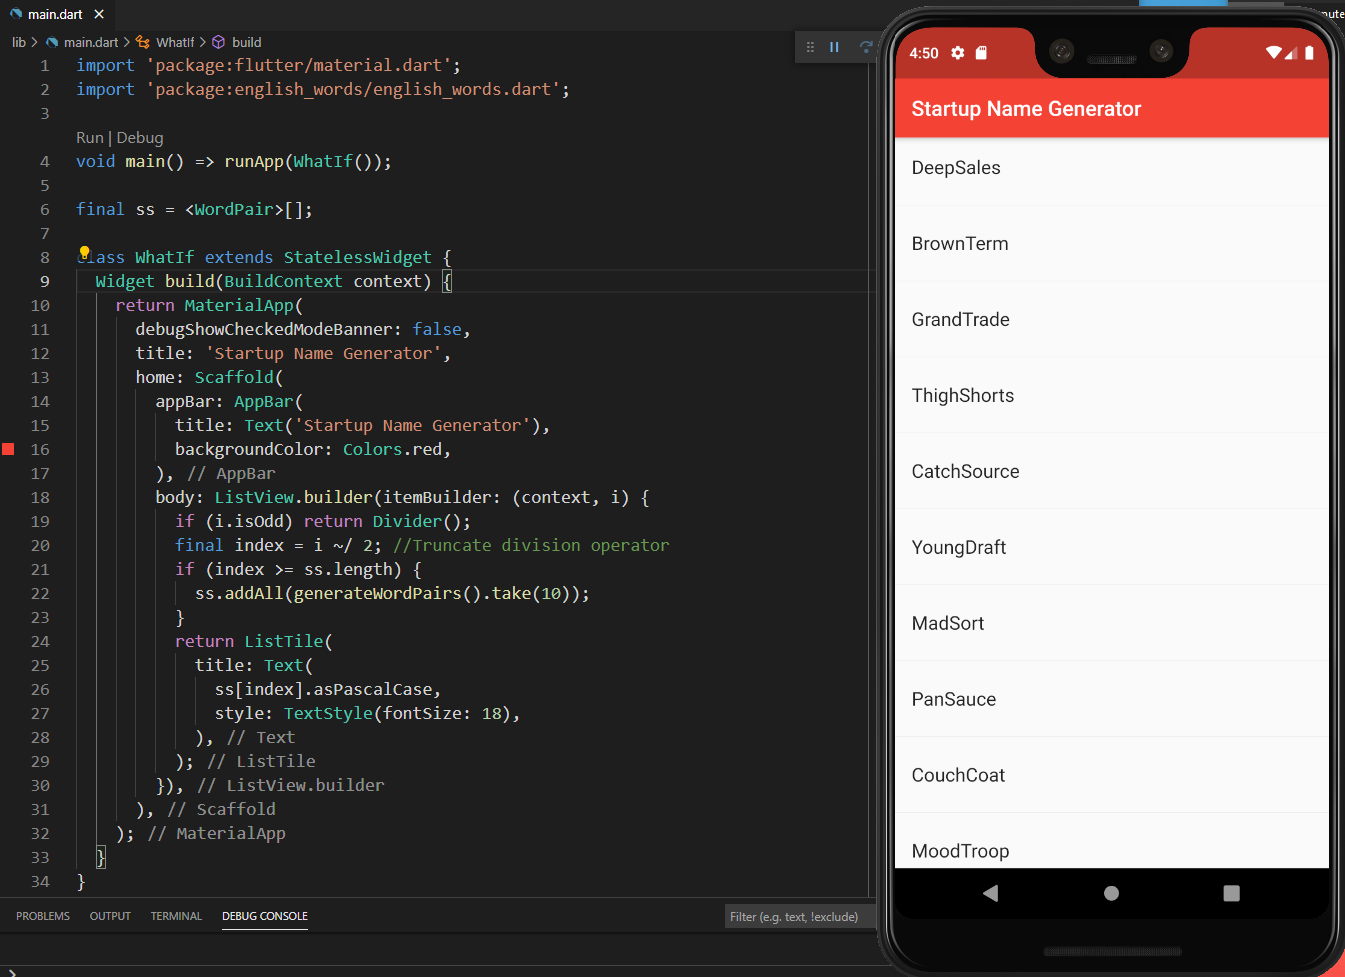Click the '//Truncate division operator' comment
This screenshot has height=977, width=1345.
point(531,545)
